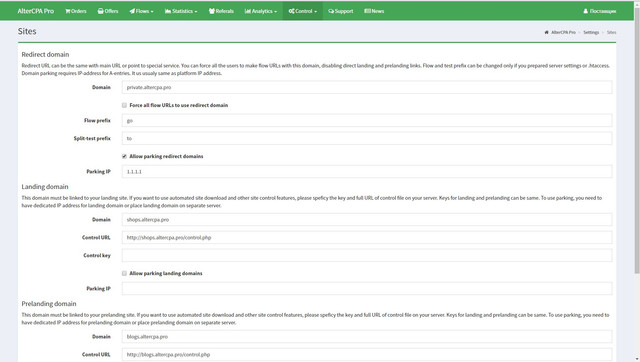
Task: Click the Prelanding domain section heading
Action: 49,304
